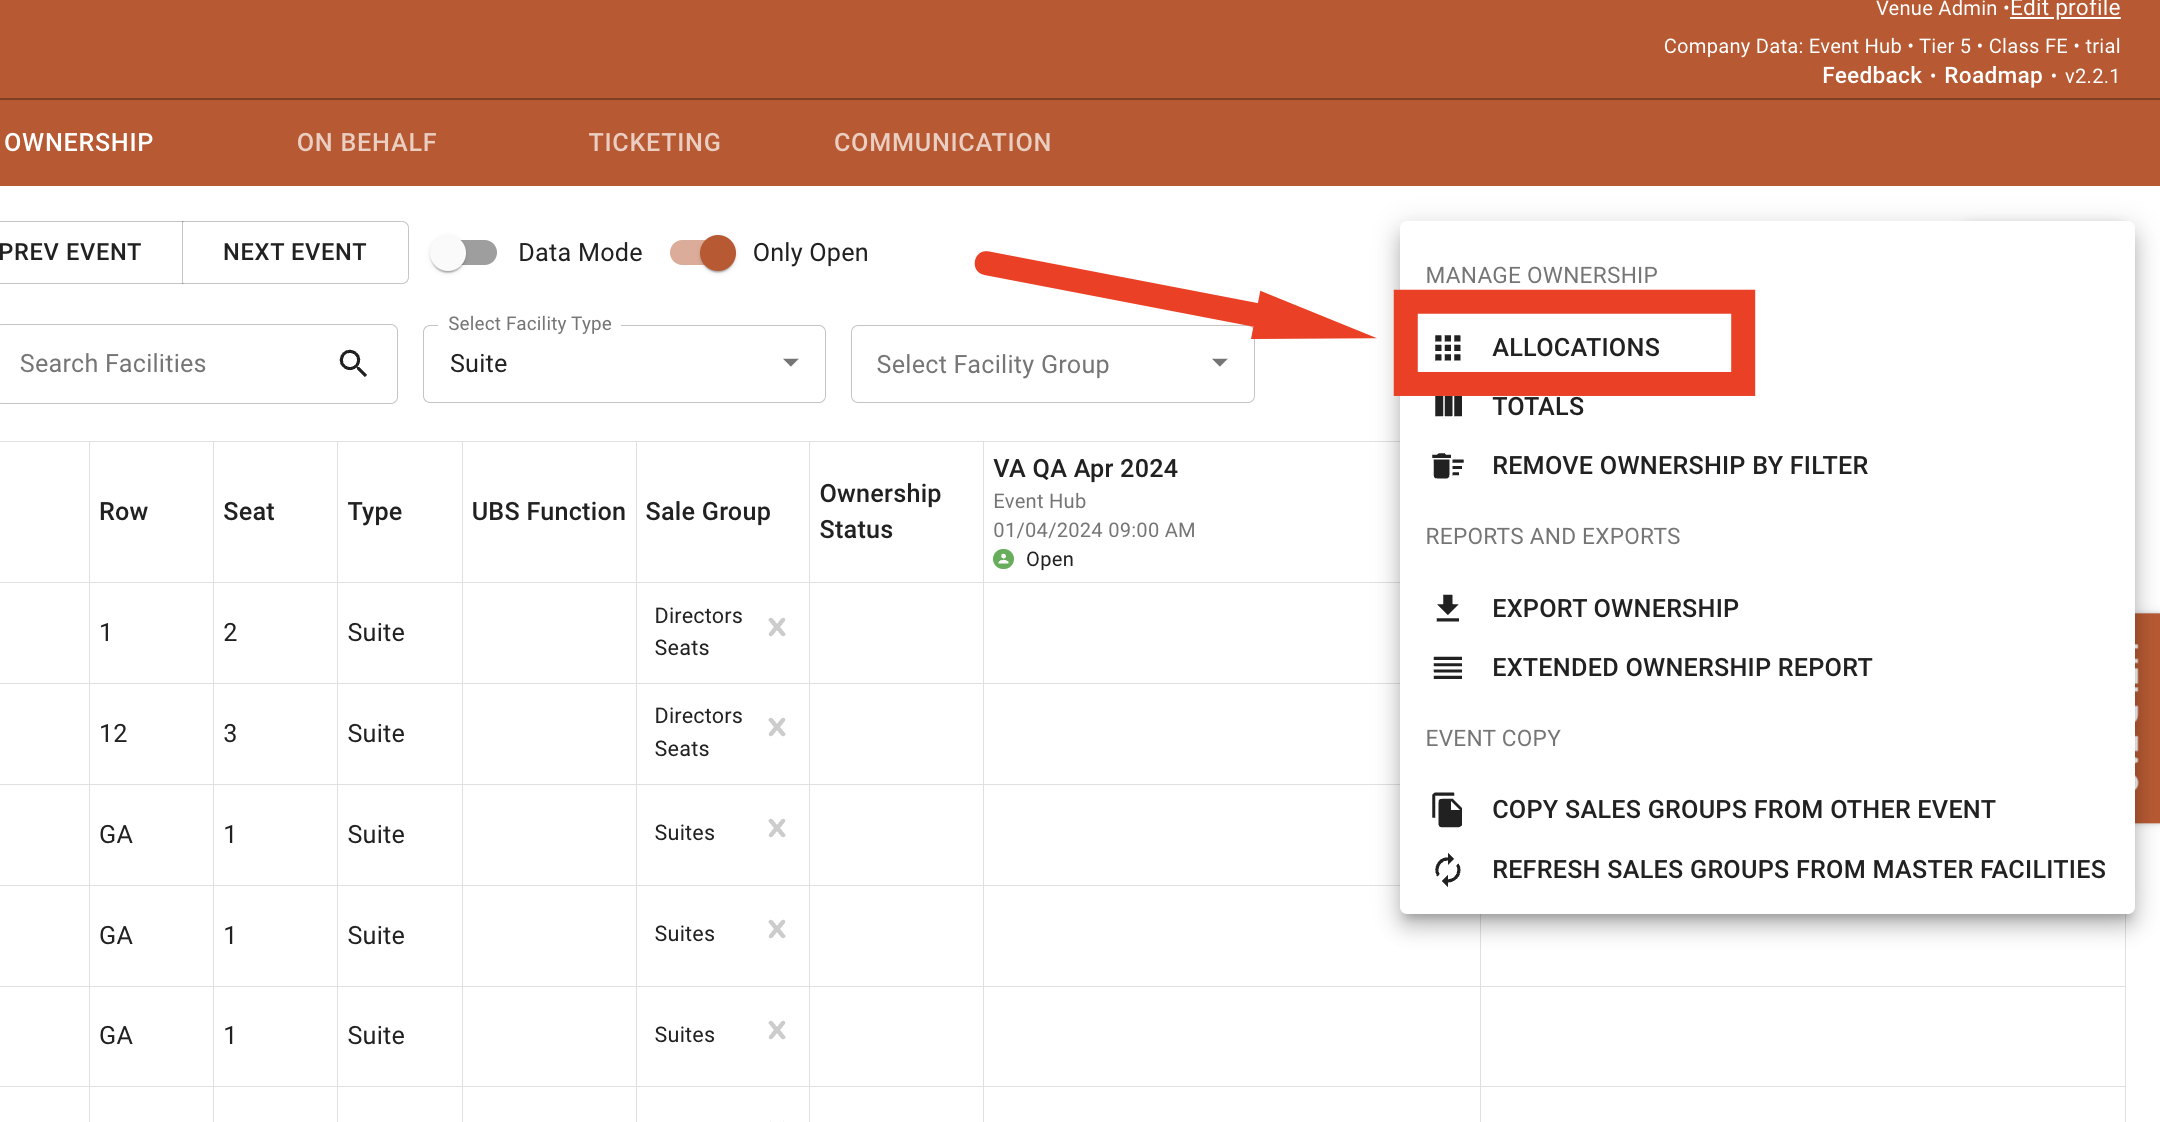The height and width of the screenshot is (1122, 2160).
Task: Click the Totals columns icon
Action: click(1447, 407)
